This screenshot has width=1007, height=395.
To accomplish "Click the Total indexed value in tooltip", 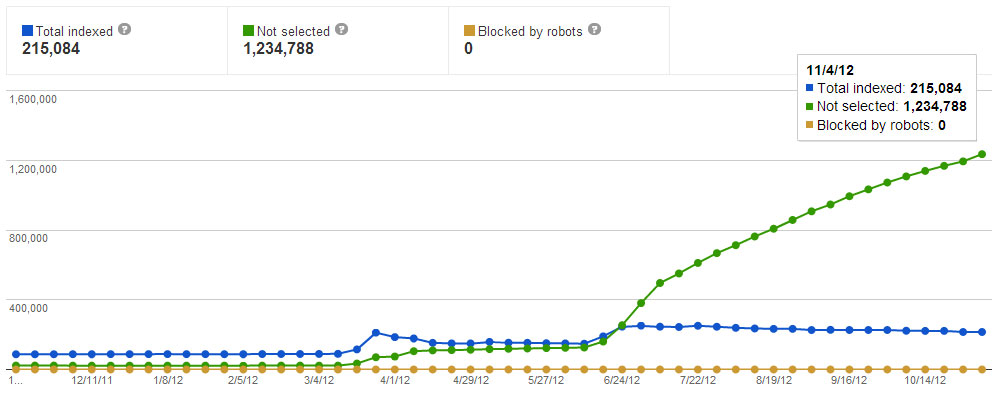I will [936, 89].
